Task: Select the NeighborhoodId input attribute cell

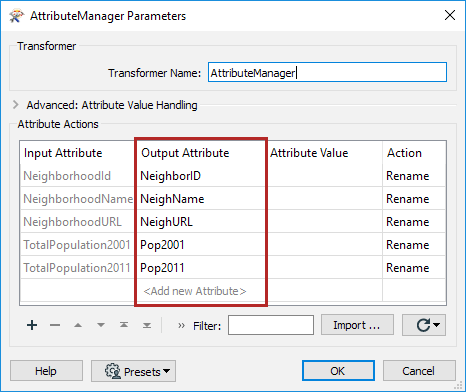Action: pos(77,176)
